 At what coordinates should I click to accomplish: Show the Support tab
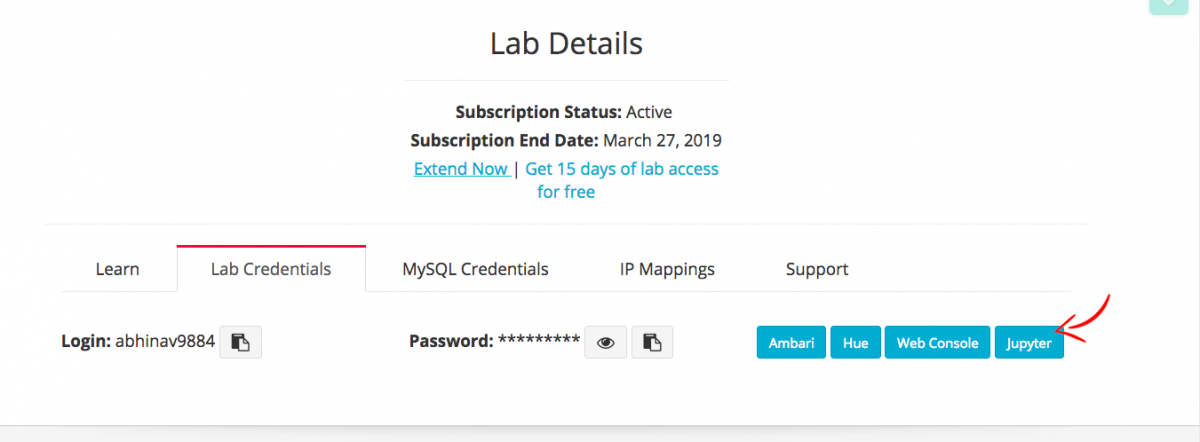pyautogui.click(x=817, y=269)
